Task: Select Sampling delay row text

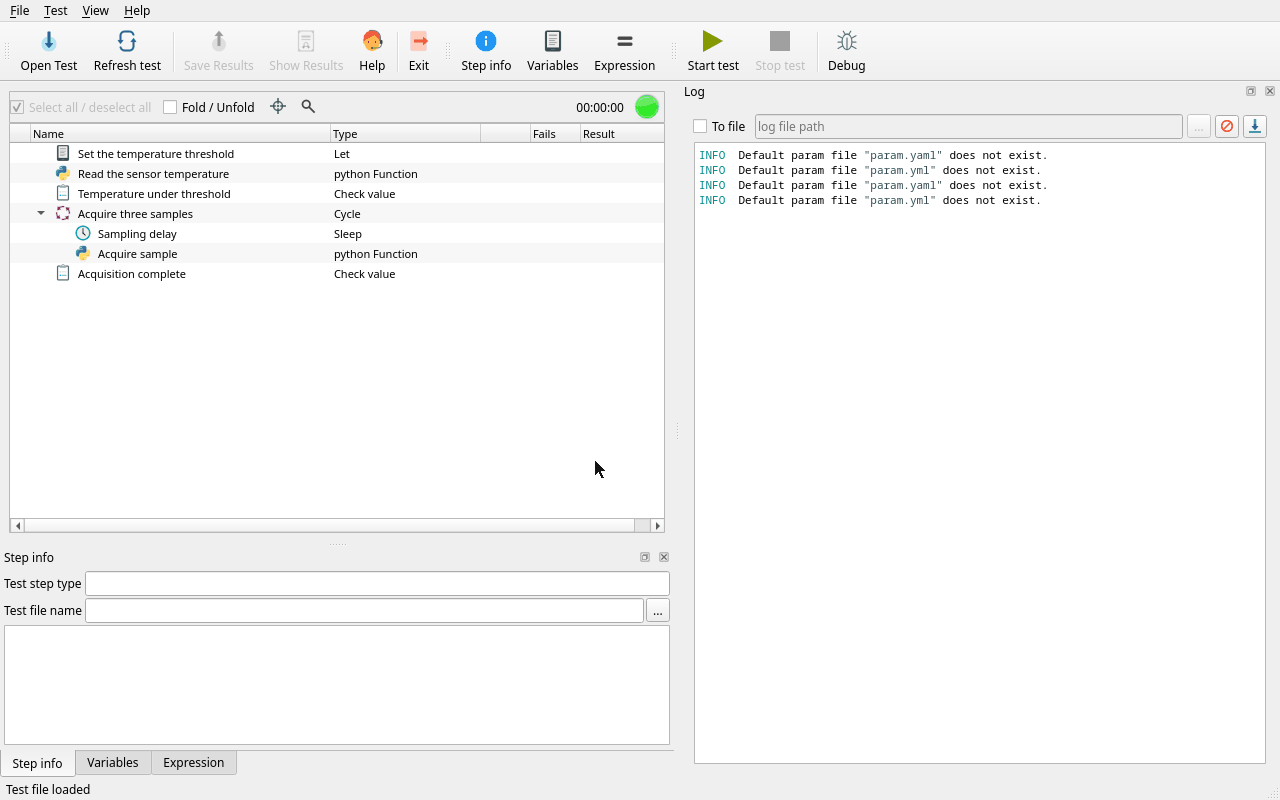Action: coord(137,233)
